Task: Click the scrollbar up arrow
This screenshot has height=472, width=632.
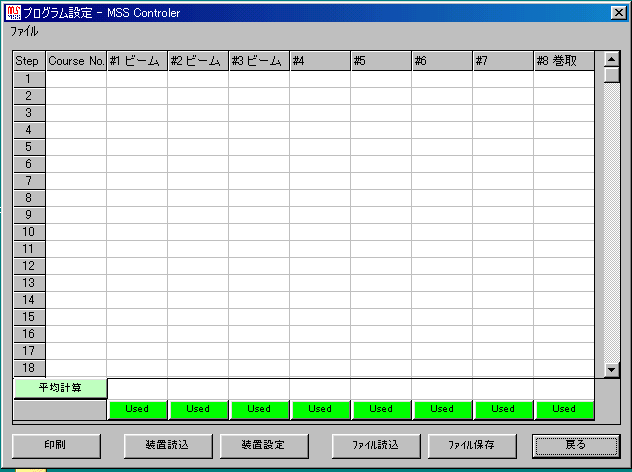Action: click(x=612, y=59)
